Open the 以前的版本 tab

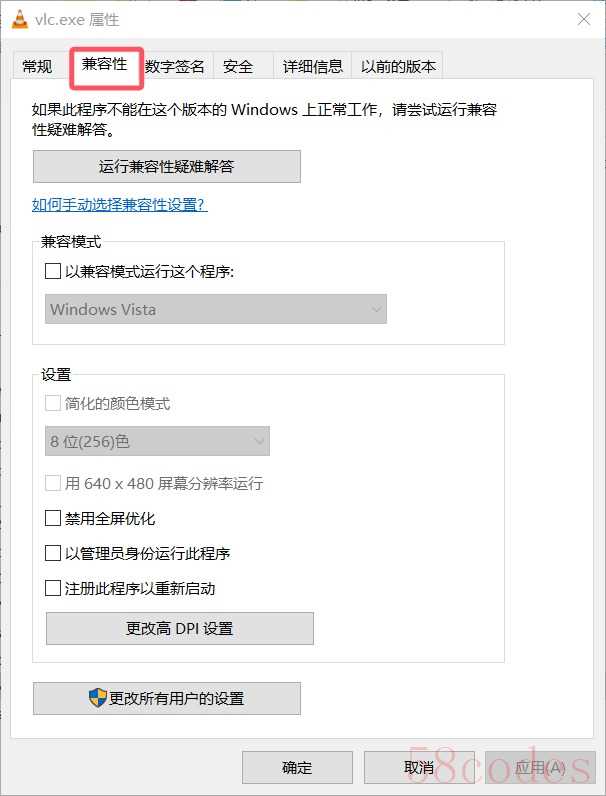click(x=398, y=67)
